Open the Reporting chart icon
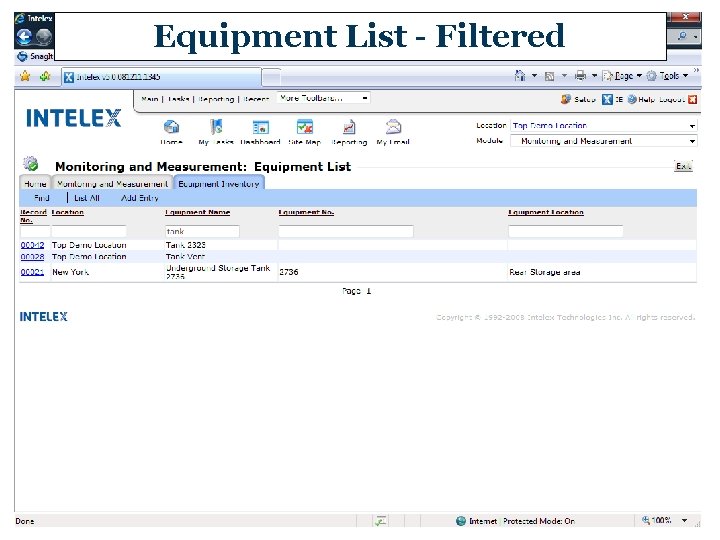Image resolution: width=720 pixels, height=540 pixels. click(x=349, y=127)
